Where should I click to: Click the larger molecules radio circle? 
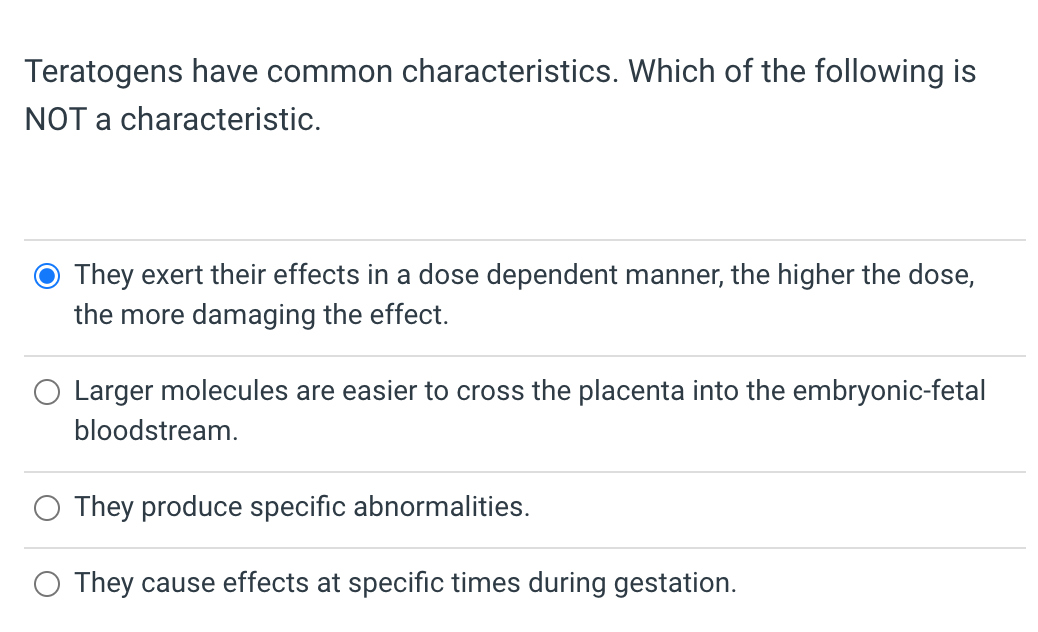[47, 391]
